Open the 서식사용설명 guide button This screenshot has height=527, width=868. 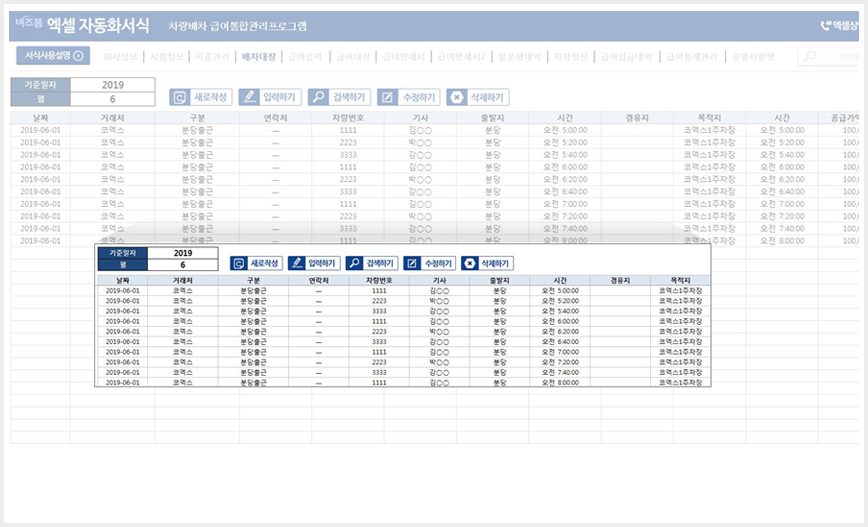[x=53, y=55]
